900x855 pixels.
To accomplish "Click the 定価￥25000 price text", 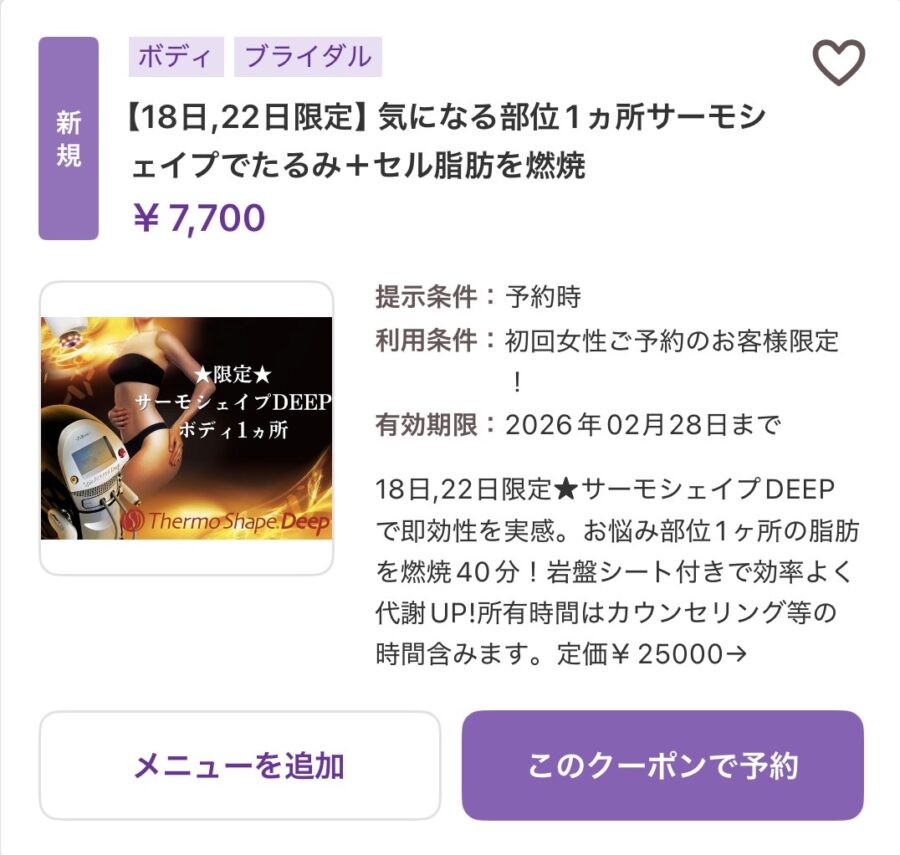I will coord(639,654).
